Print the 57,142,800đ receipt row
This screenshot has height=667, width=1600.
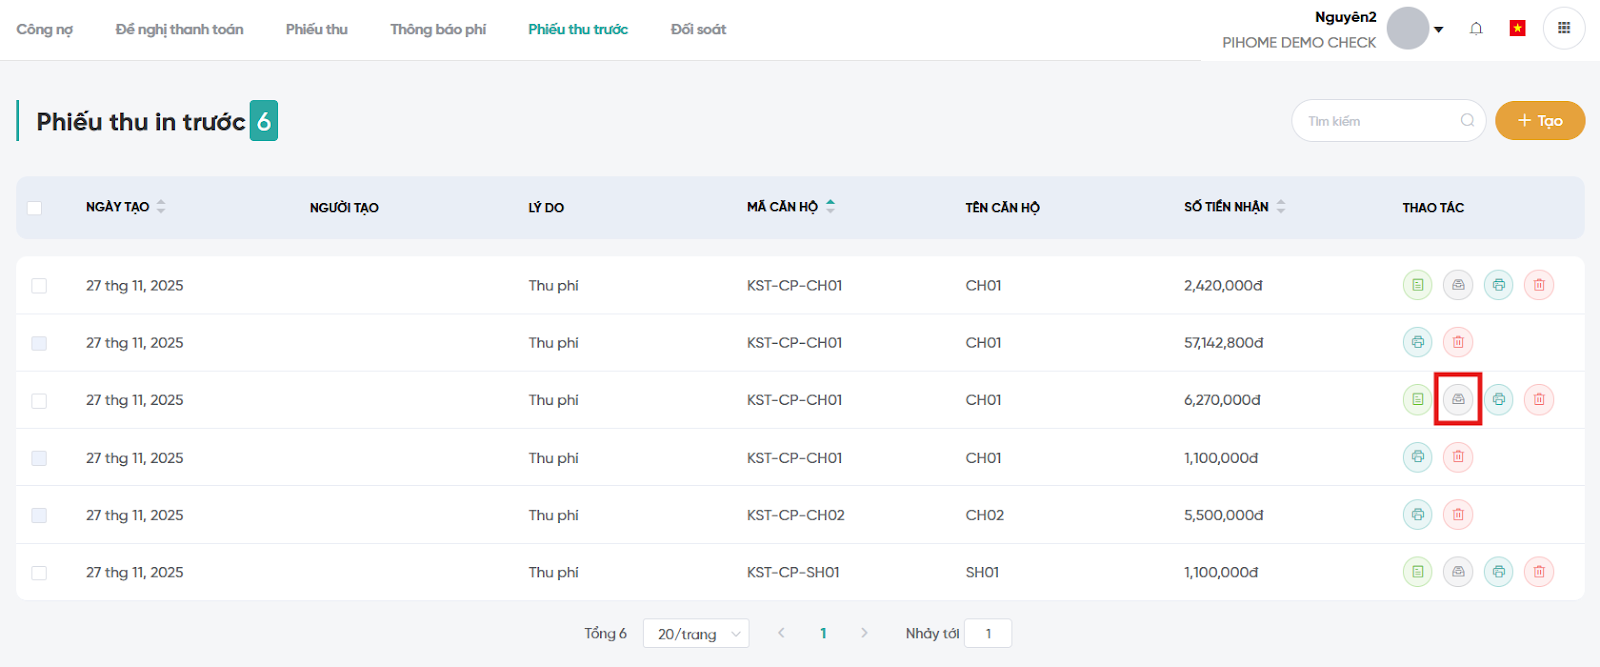click(1417, 342)
